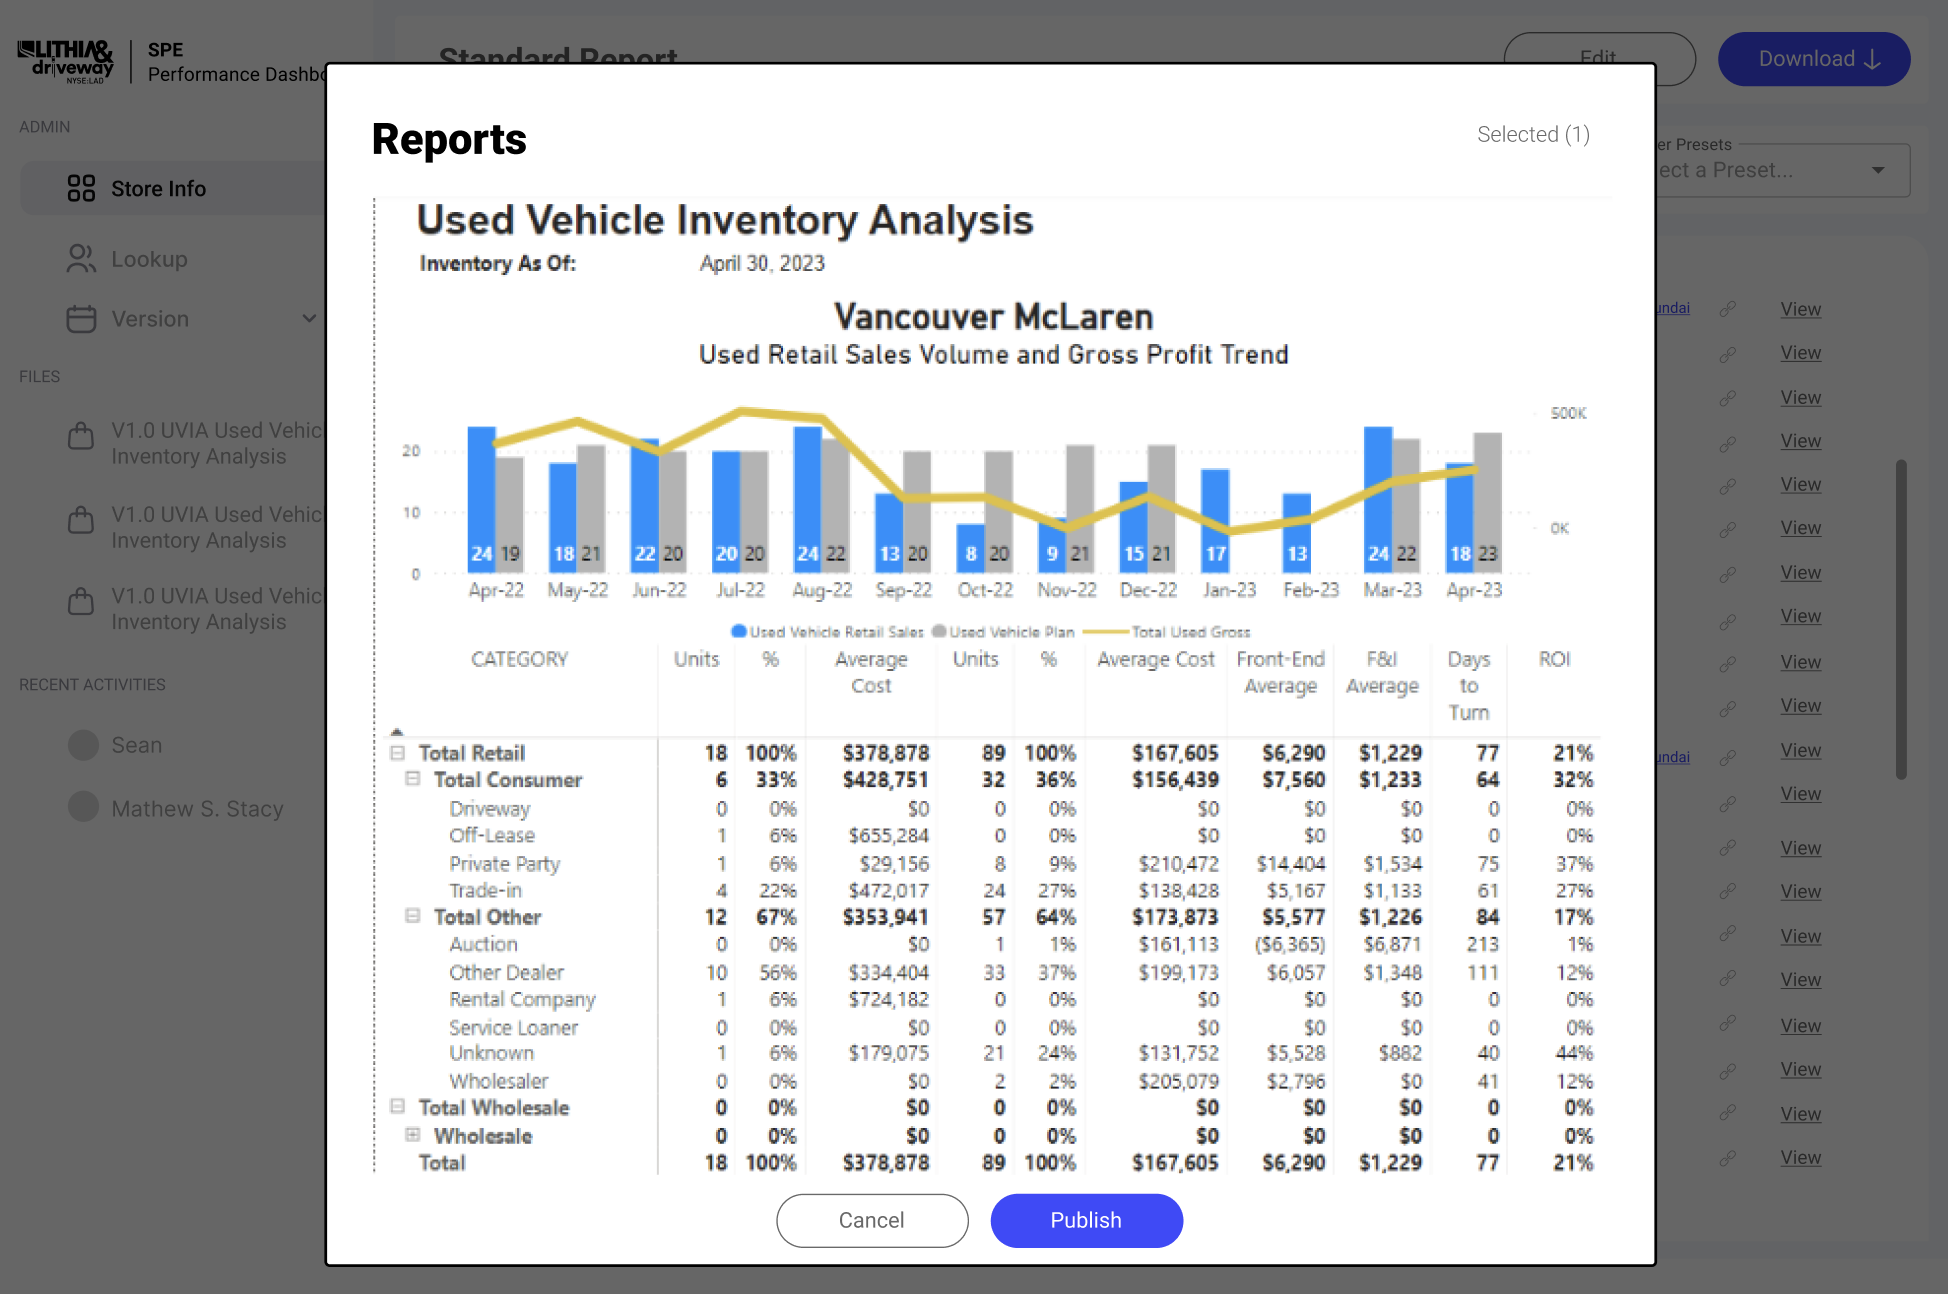Open Lookup in sidebar
1948x1294 pixels.
(x=149, y=259)
